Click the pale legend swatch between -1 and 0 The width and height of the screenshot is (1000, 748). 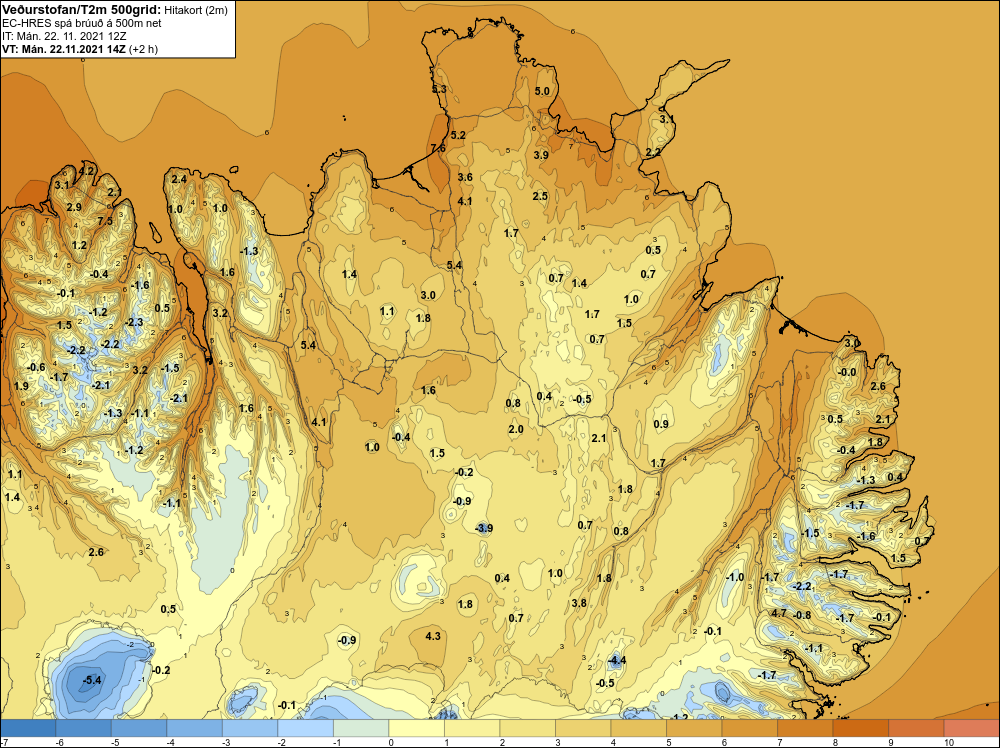pos(361,728)
